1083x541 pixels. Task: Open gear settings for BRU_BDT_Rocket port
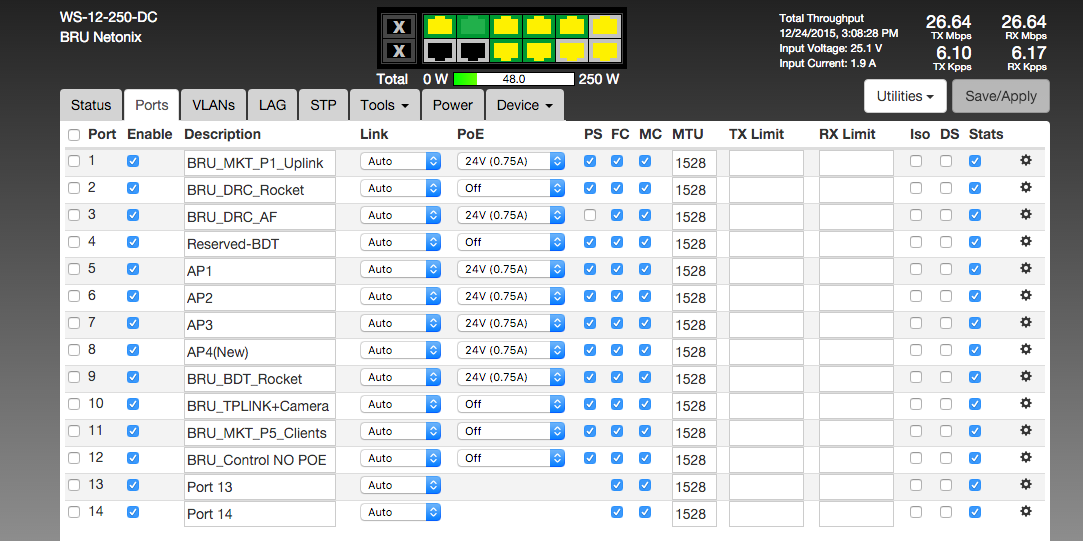click(1026, 376)
